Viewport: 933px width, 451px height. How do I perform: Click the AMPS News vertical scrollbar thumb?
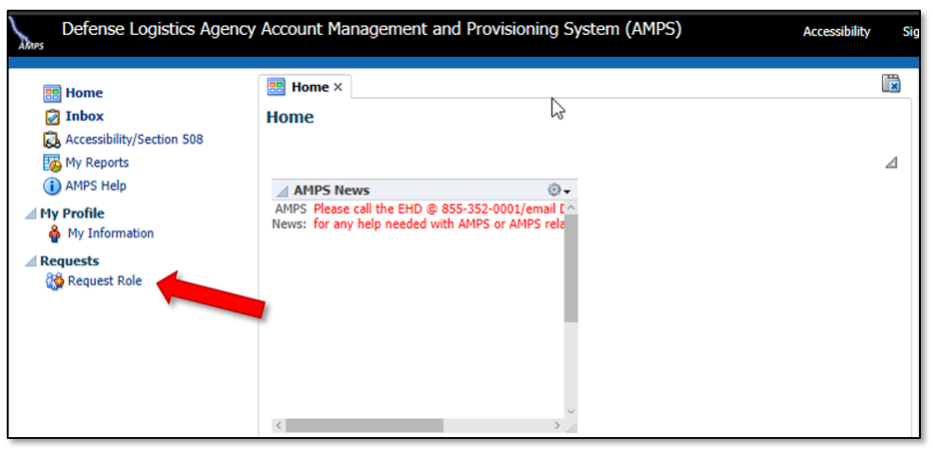(x=571, y=268)
